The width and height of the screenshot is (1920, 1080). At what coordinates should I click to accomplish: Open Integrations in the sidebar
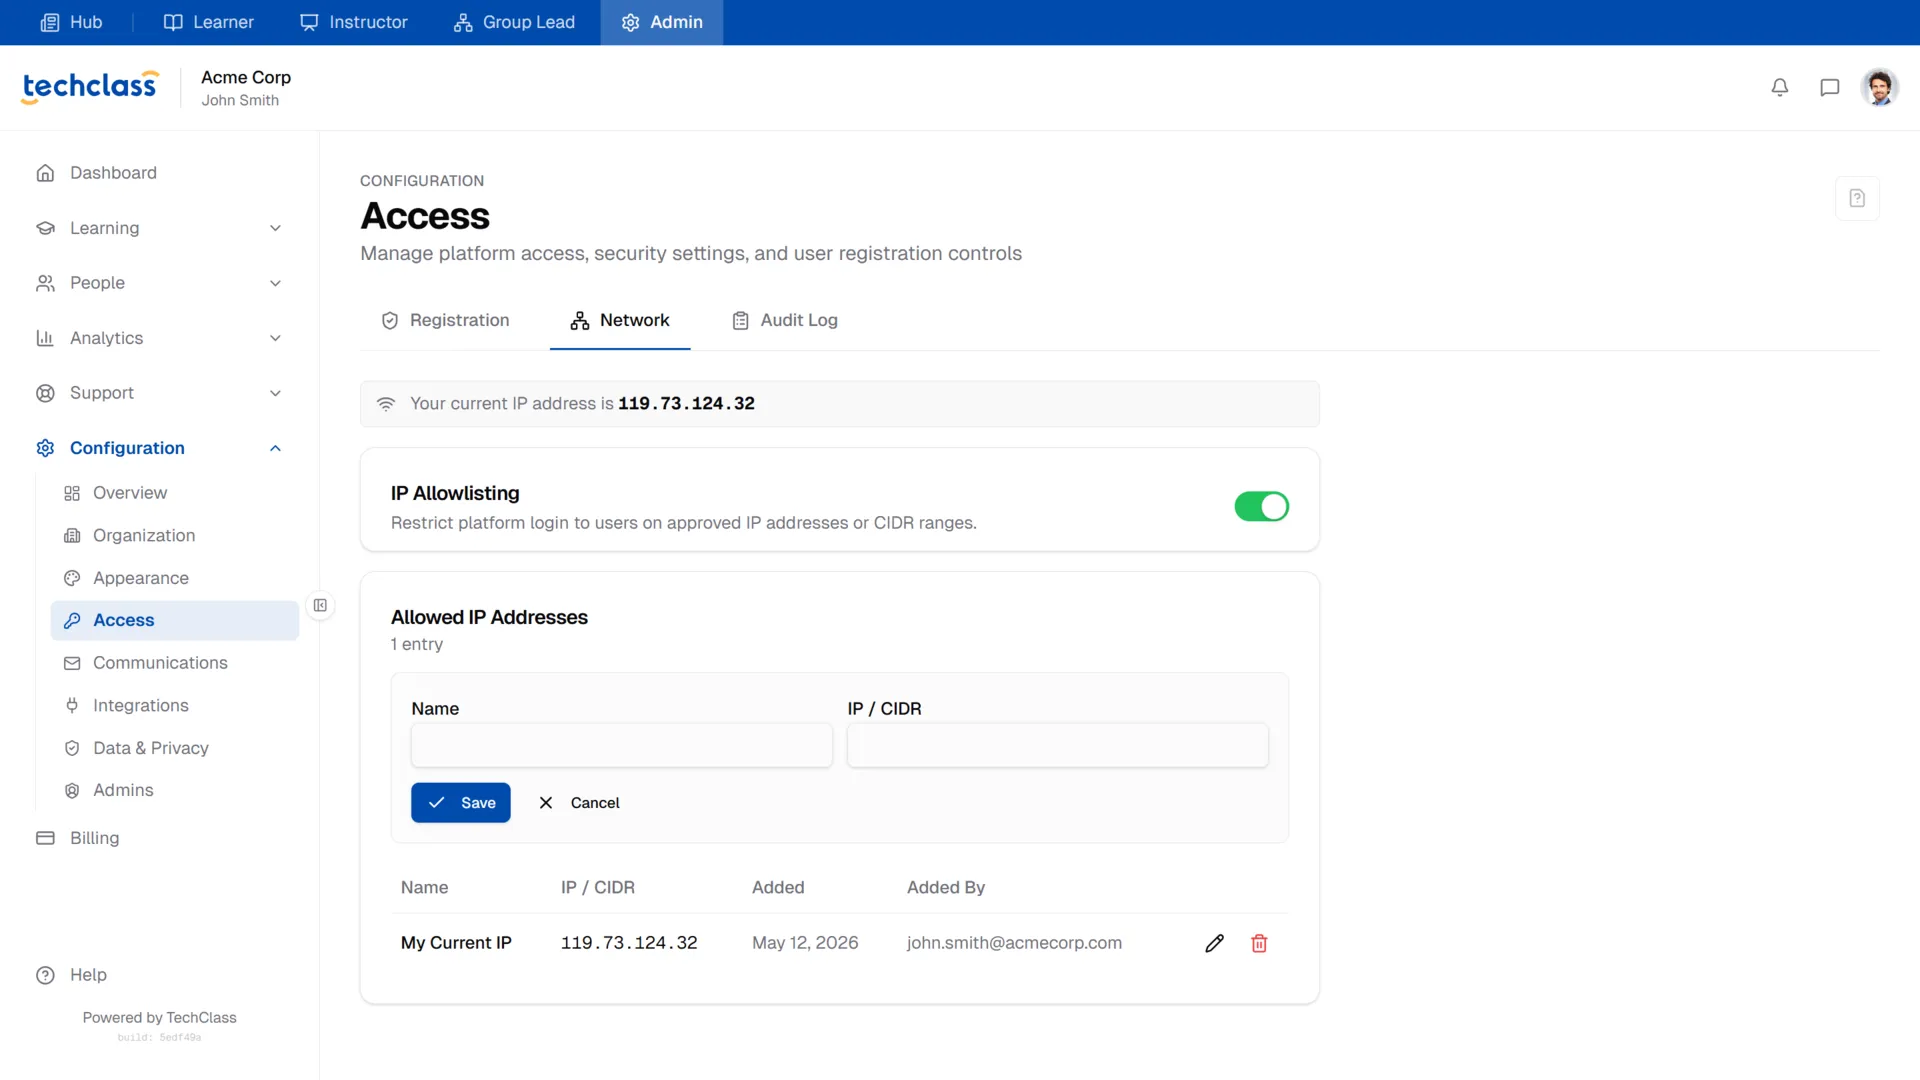point(175,706)
